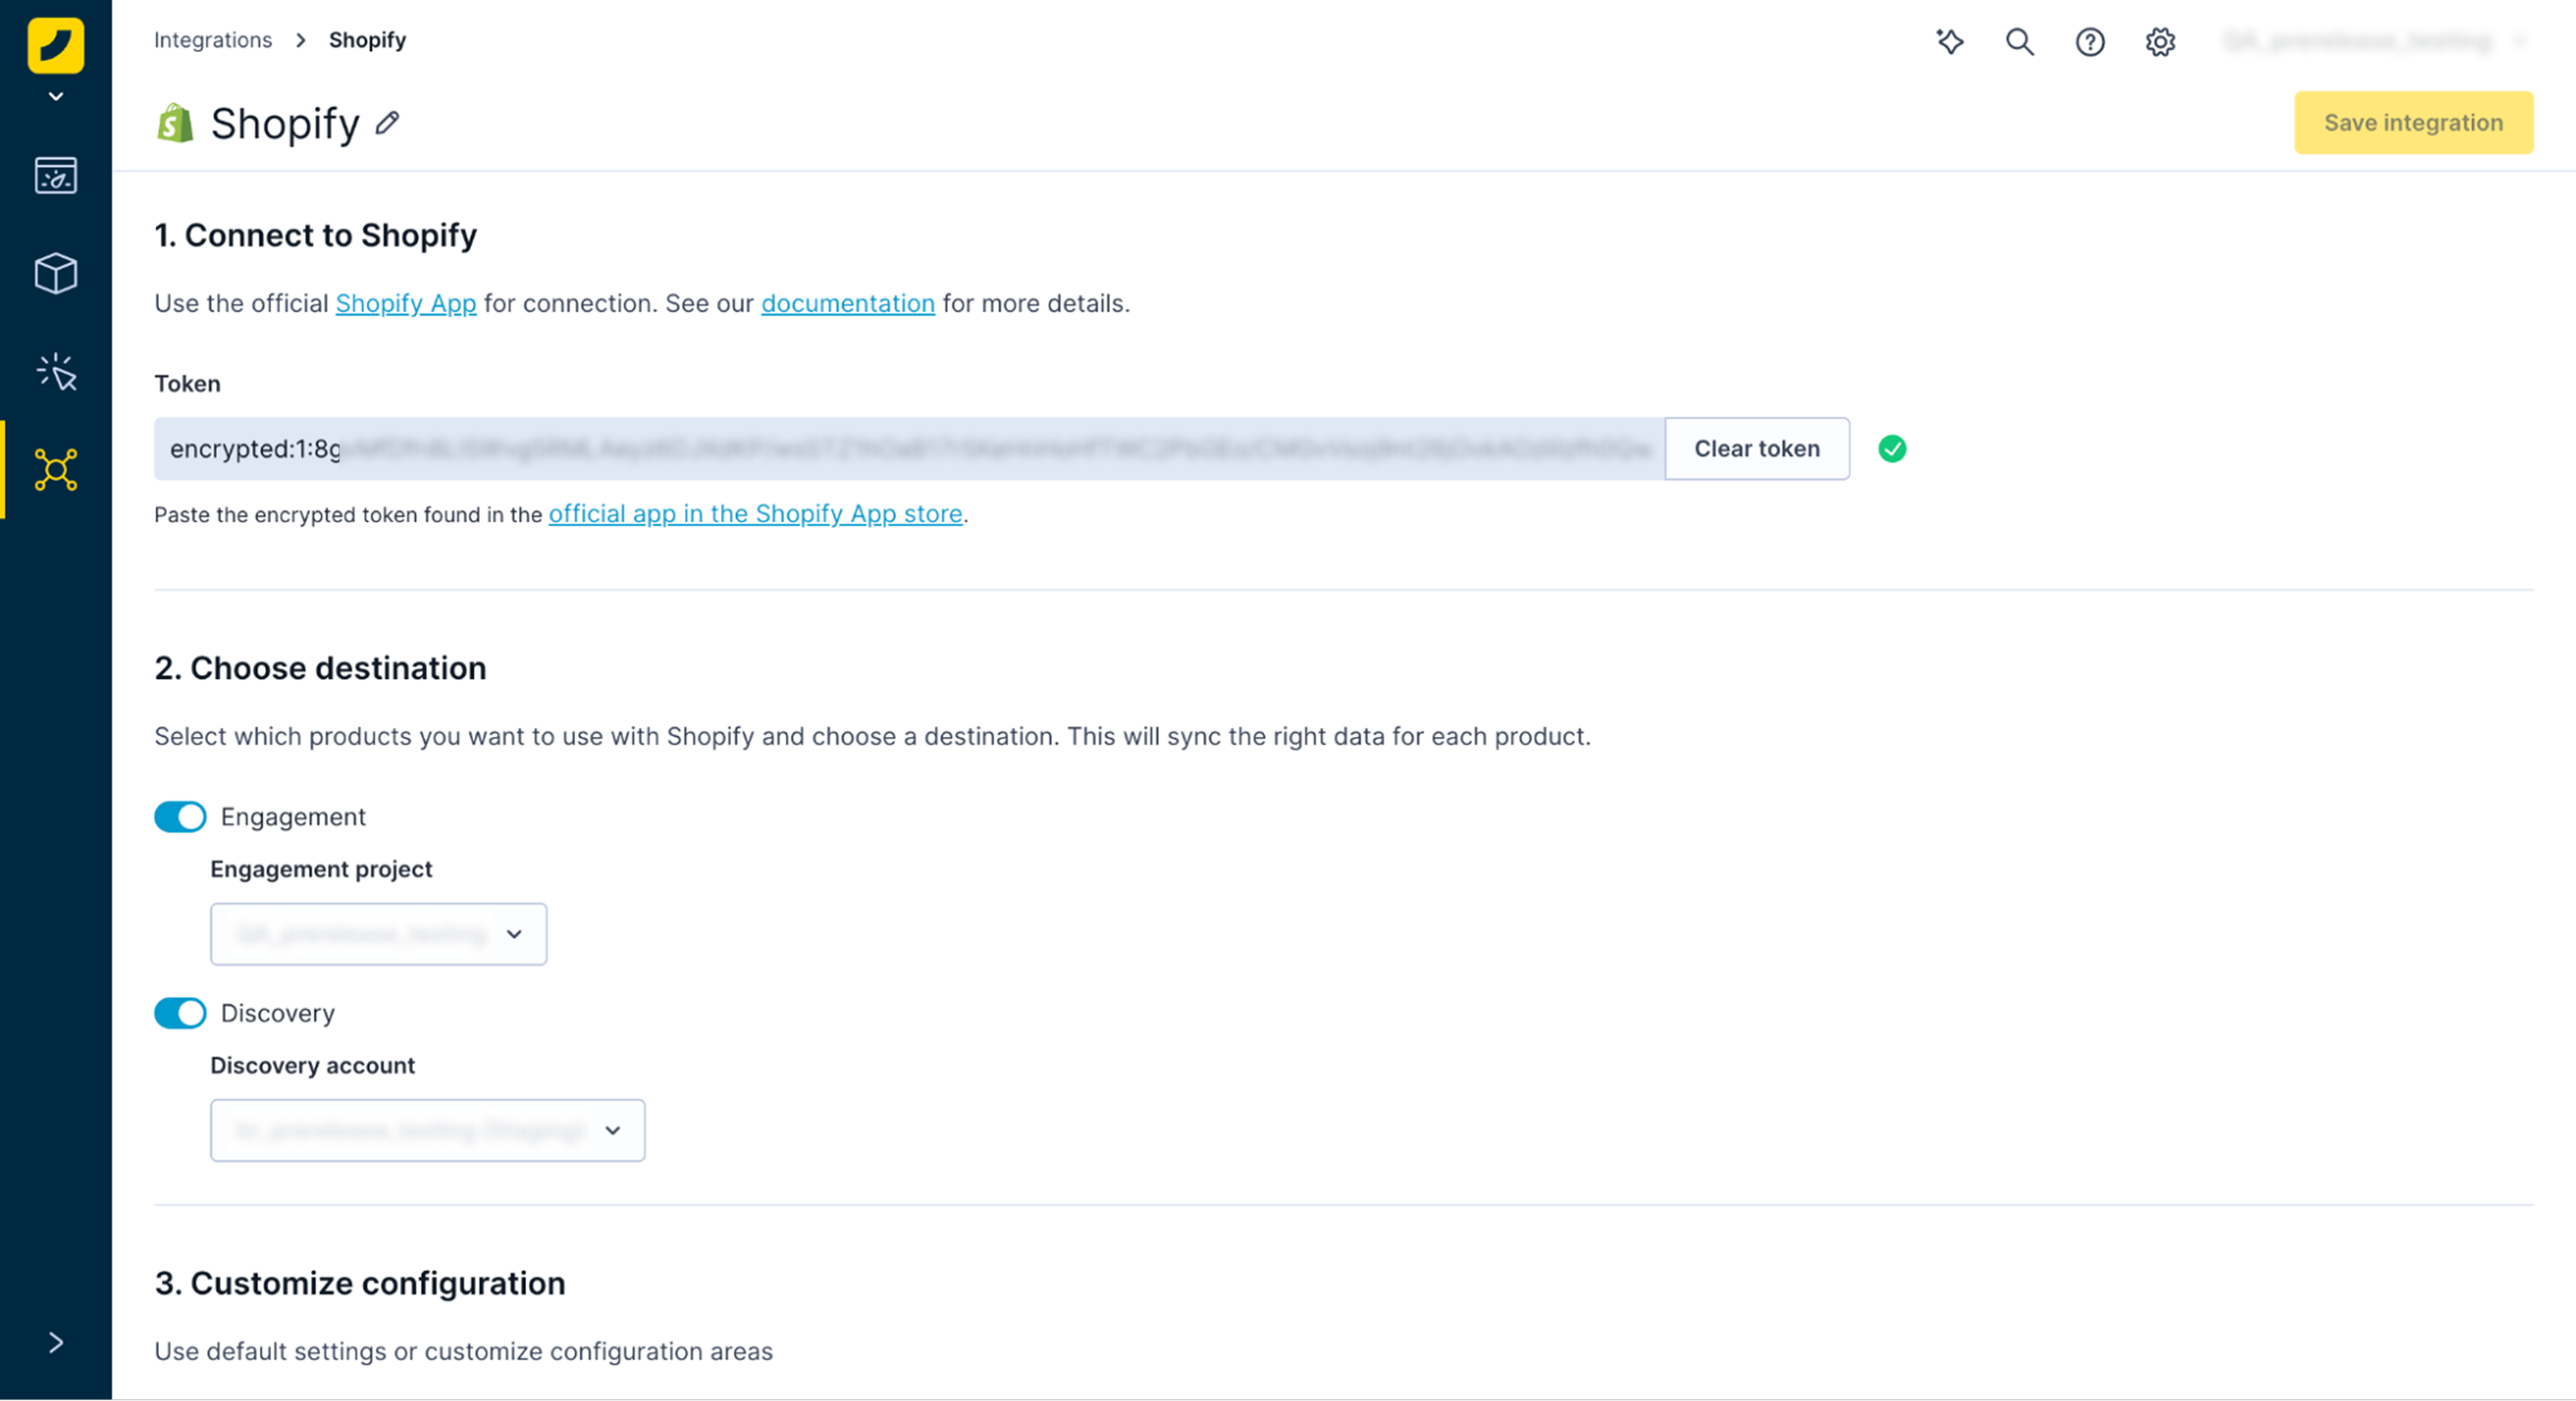Click the '3. Customize configuration' heading
The image size is (2576, 1401).
tap(360, 1283)
